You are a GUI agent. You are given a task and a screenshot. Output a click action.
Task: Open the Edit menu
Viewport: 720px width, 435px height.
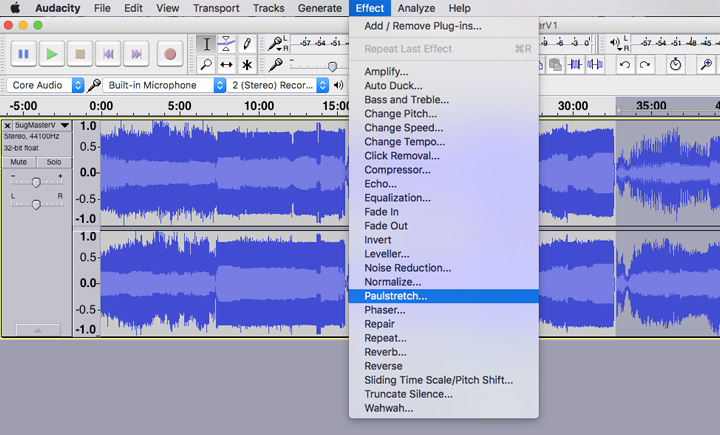click(x=133, y=8)
